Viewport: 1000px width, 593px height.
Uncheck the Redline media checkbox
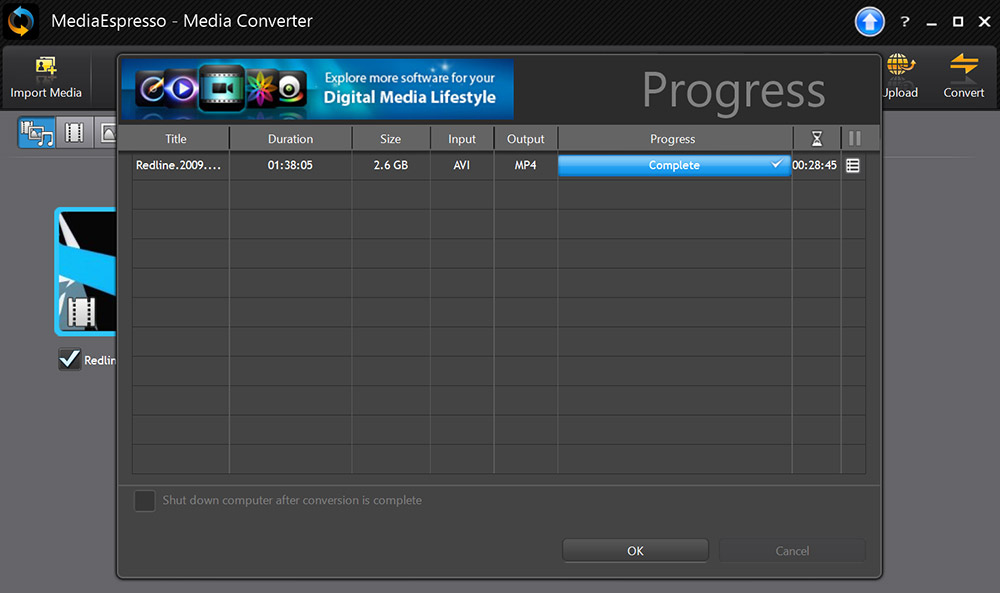[70, 359]
